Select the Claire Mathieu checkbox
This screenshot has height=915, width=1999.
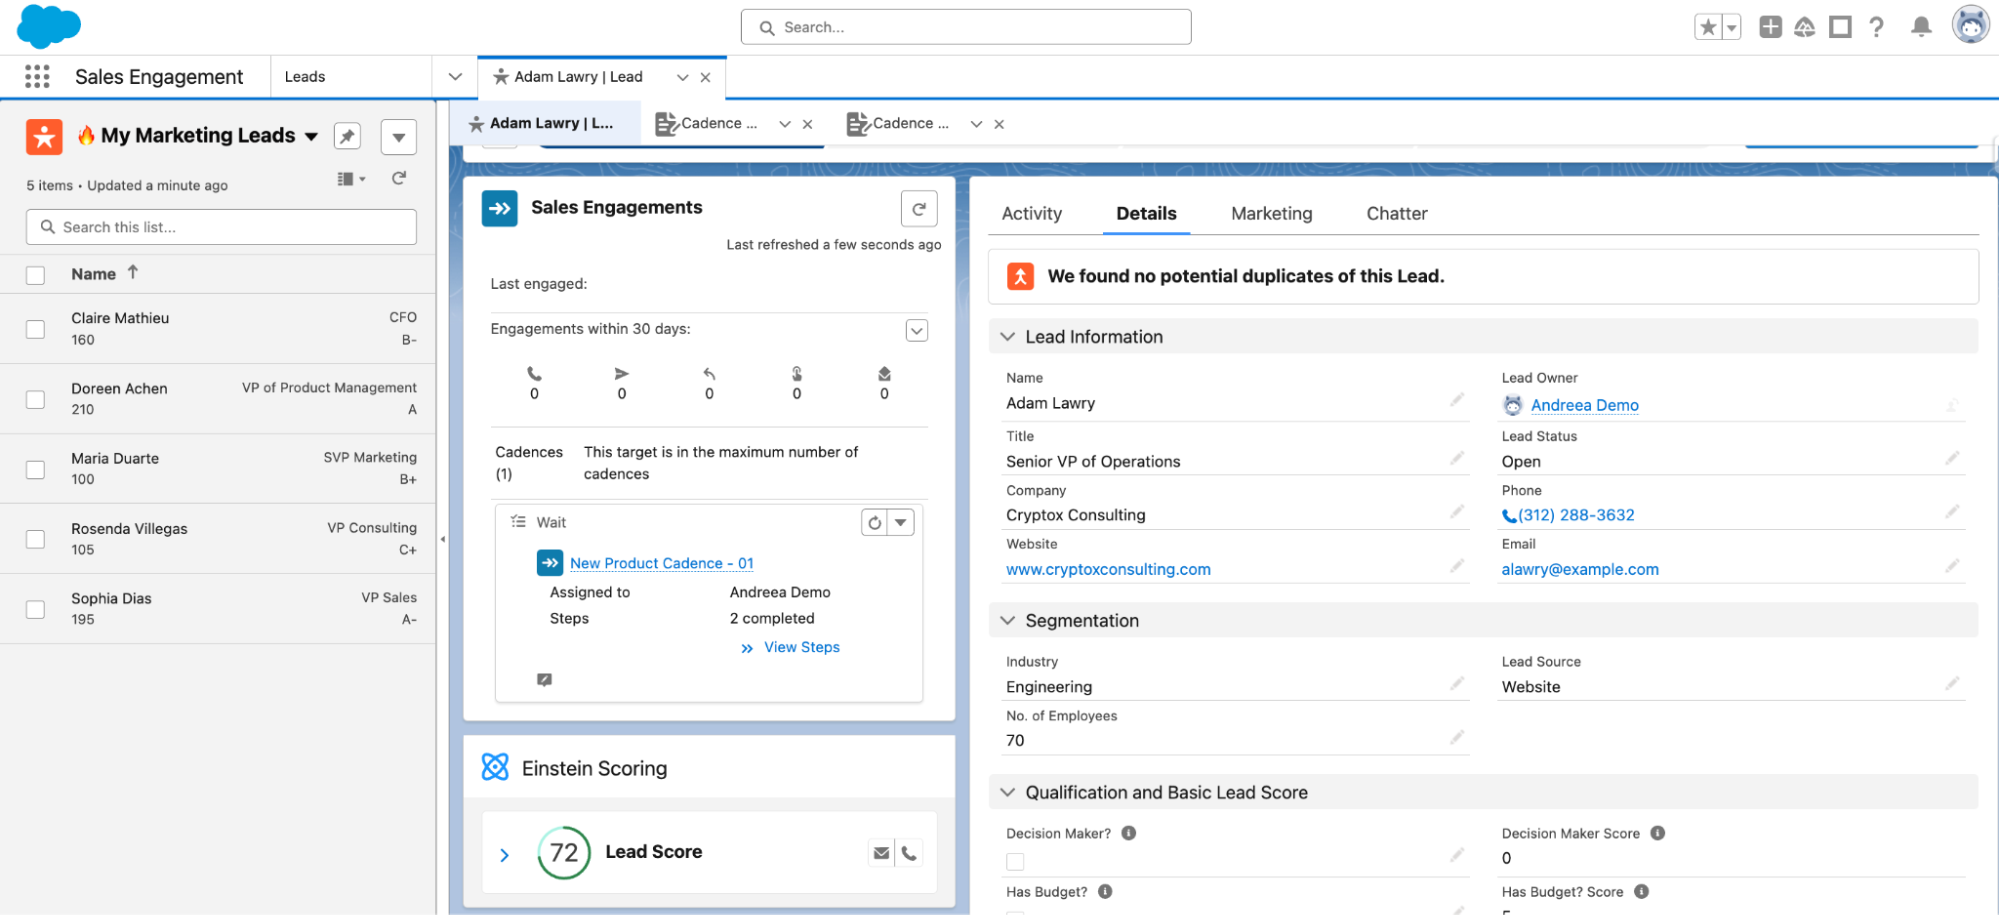[36, 329]
